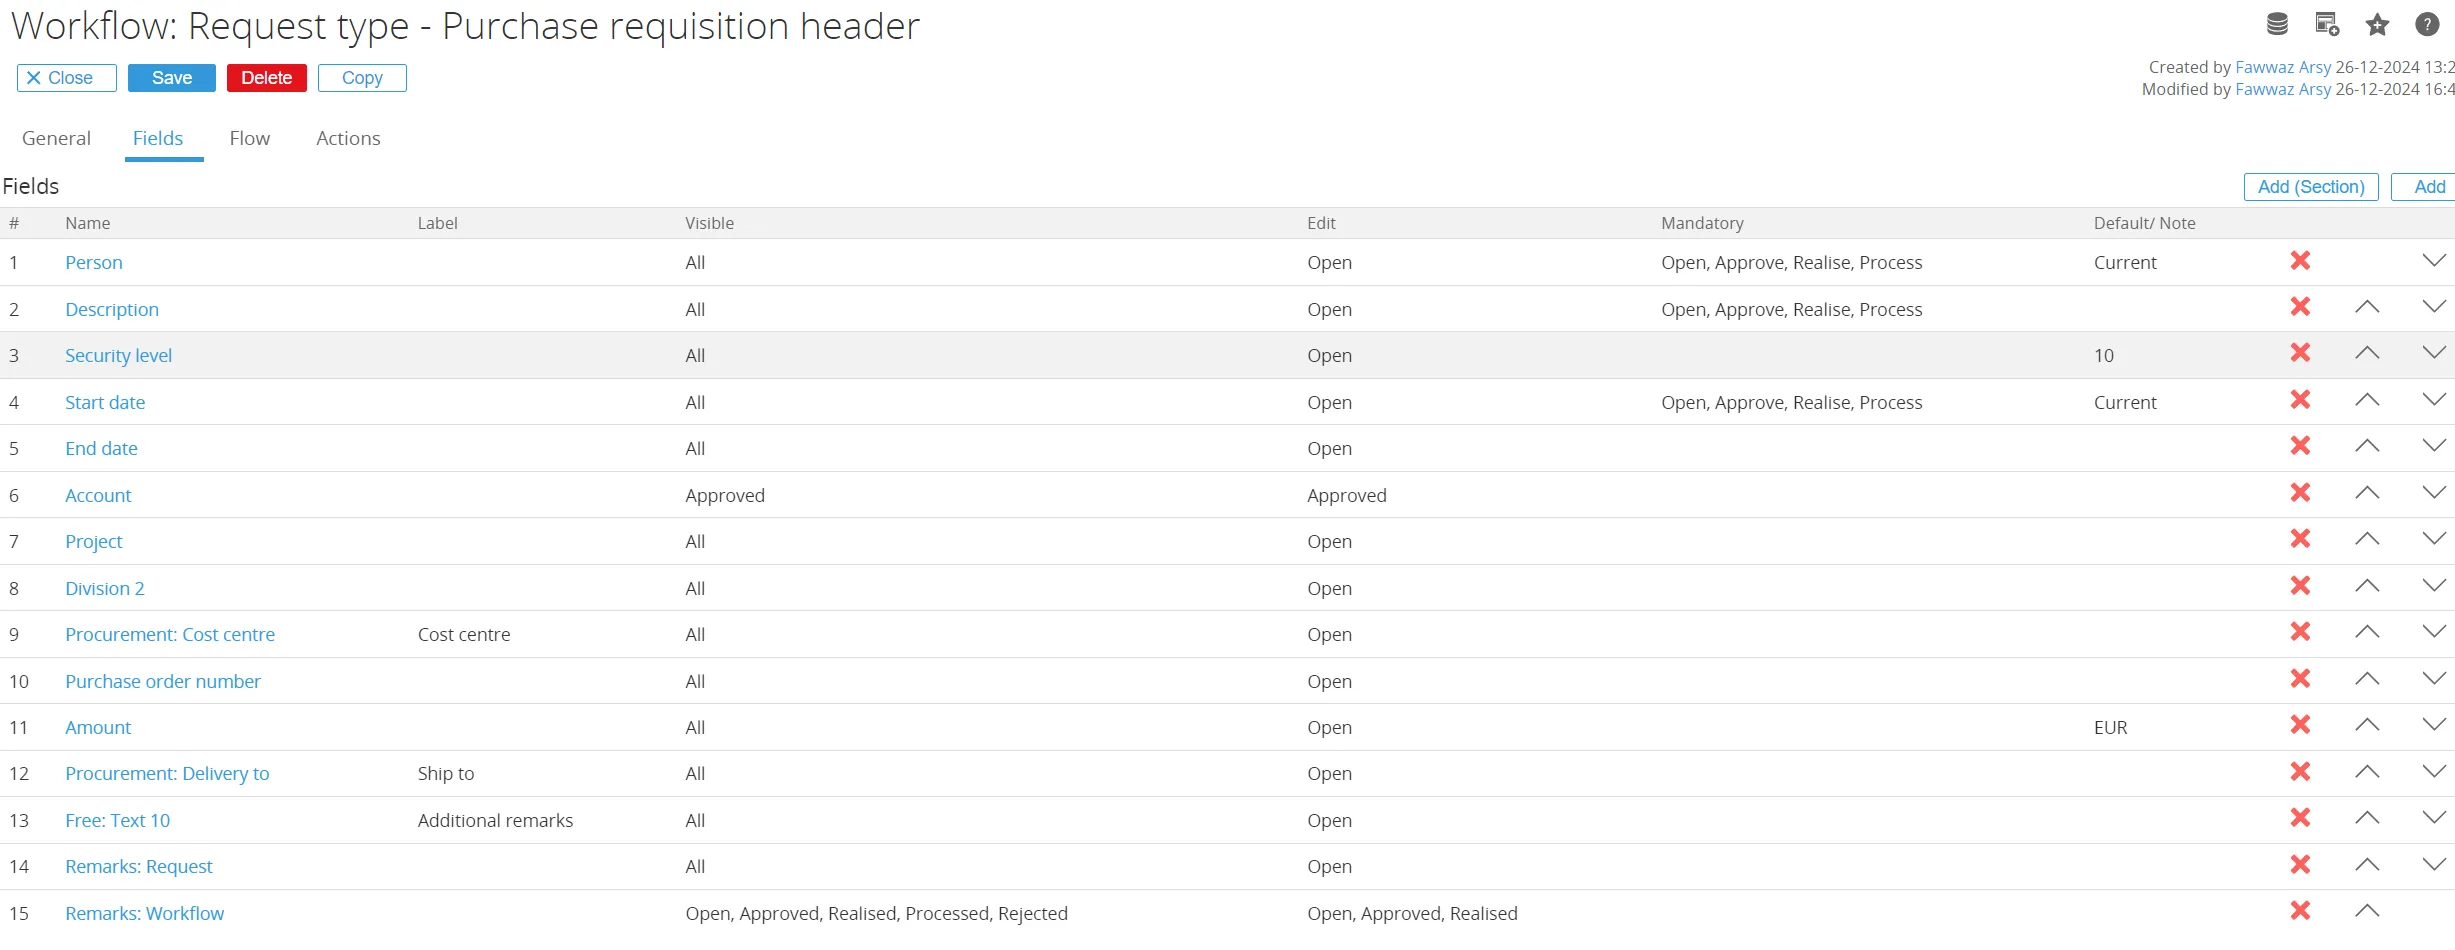Move the Project field up one position
The height and width of the screenshot is (950, 2455).
pyautogui.click(x=2366, y=539)
